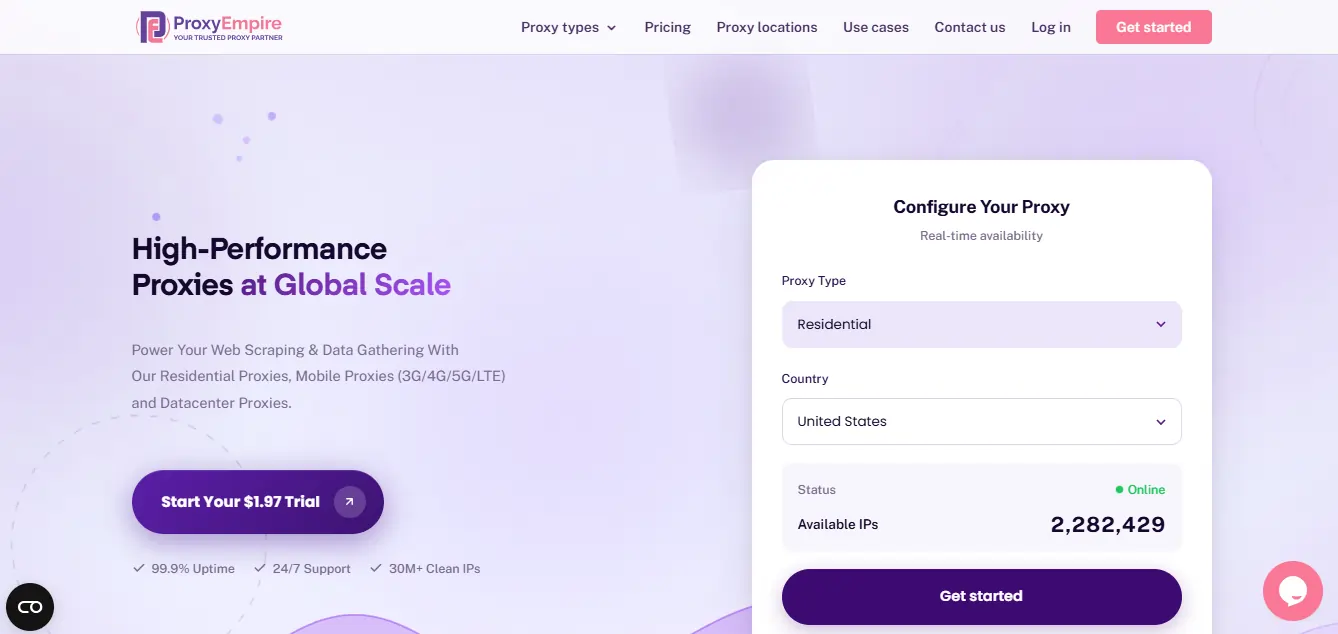
Task: Click the purple Get started button
Action: coord(981,596)
